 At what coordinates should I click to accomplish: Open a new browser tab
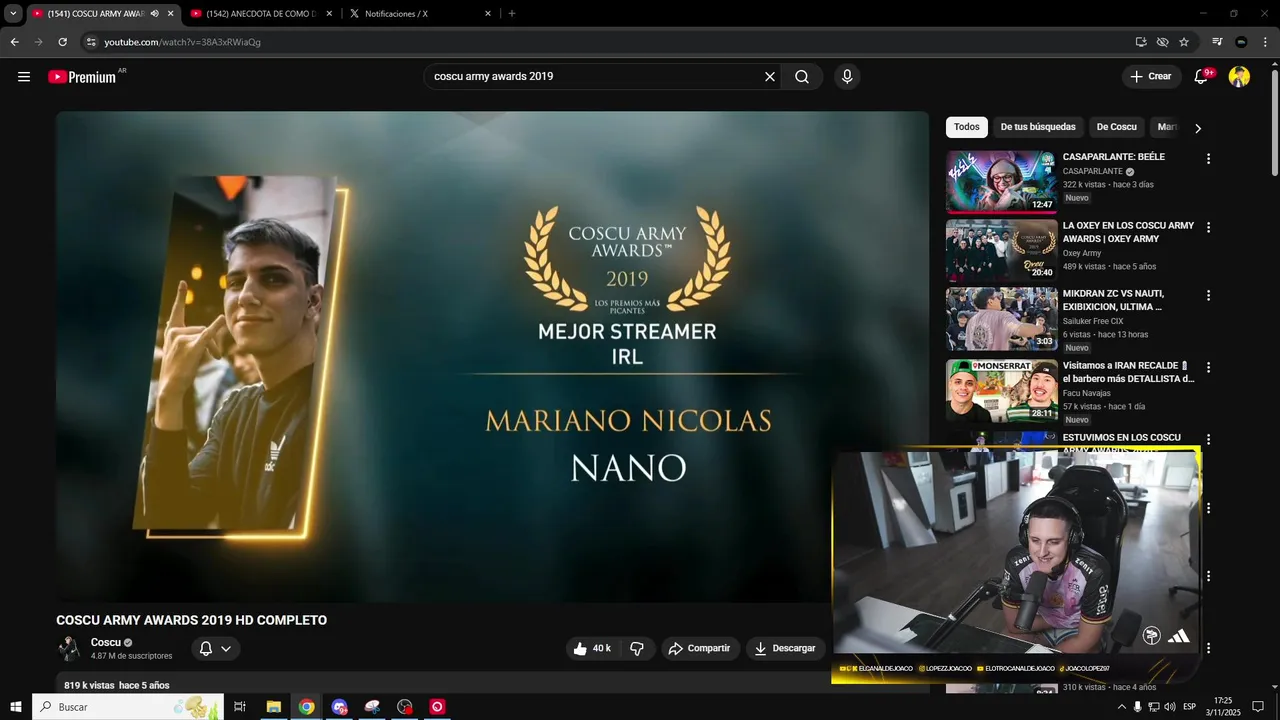point(512,14)
